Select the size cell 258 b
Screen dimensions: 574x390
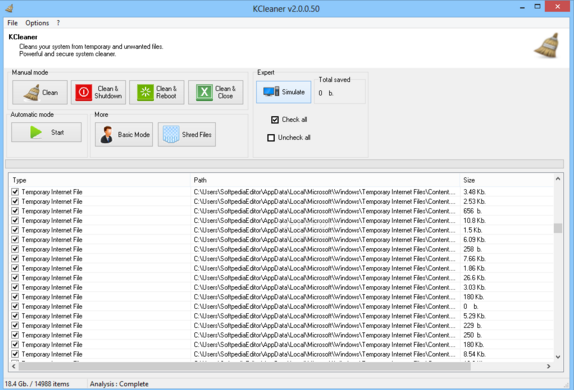473,249
